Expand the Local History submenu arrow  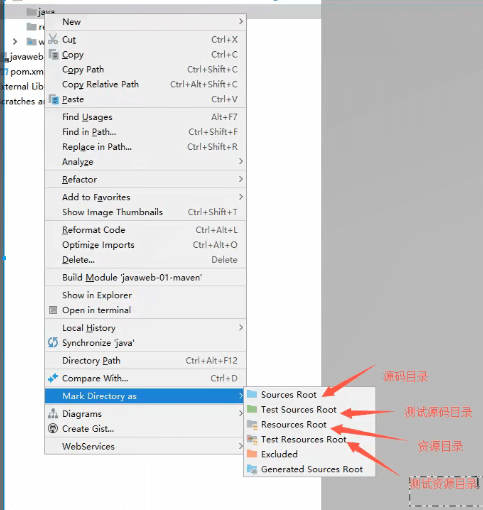click(x=241, y=327)
